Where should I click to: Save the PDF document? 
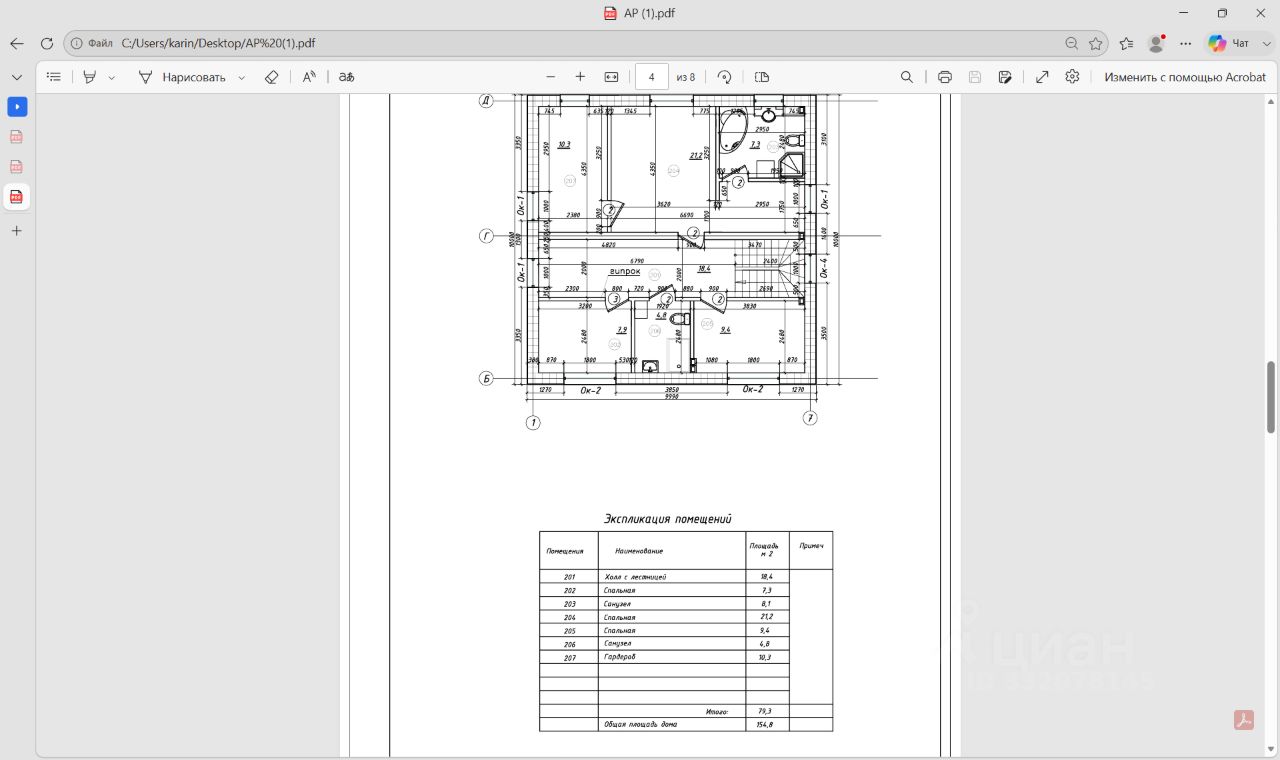coord(975,77)
